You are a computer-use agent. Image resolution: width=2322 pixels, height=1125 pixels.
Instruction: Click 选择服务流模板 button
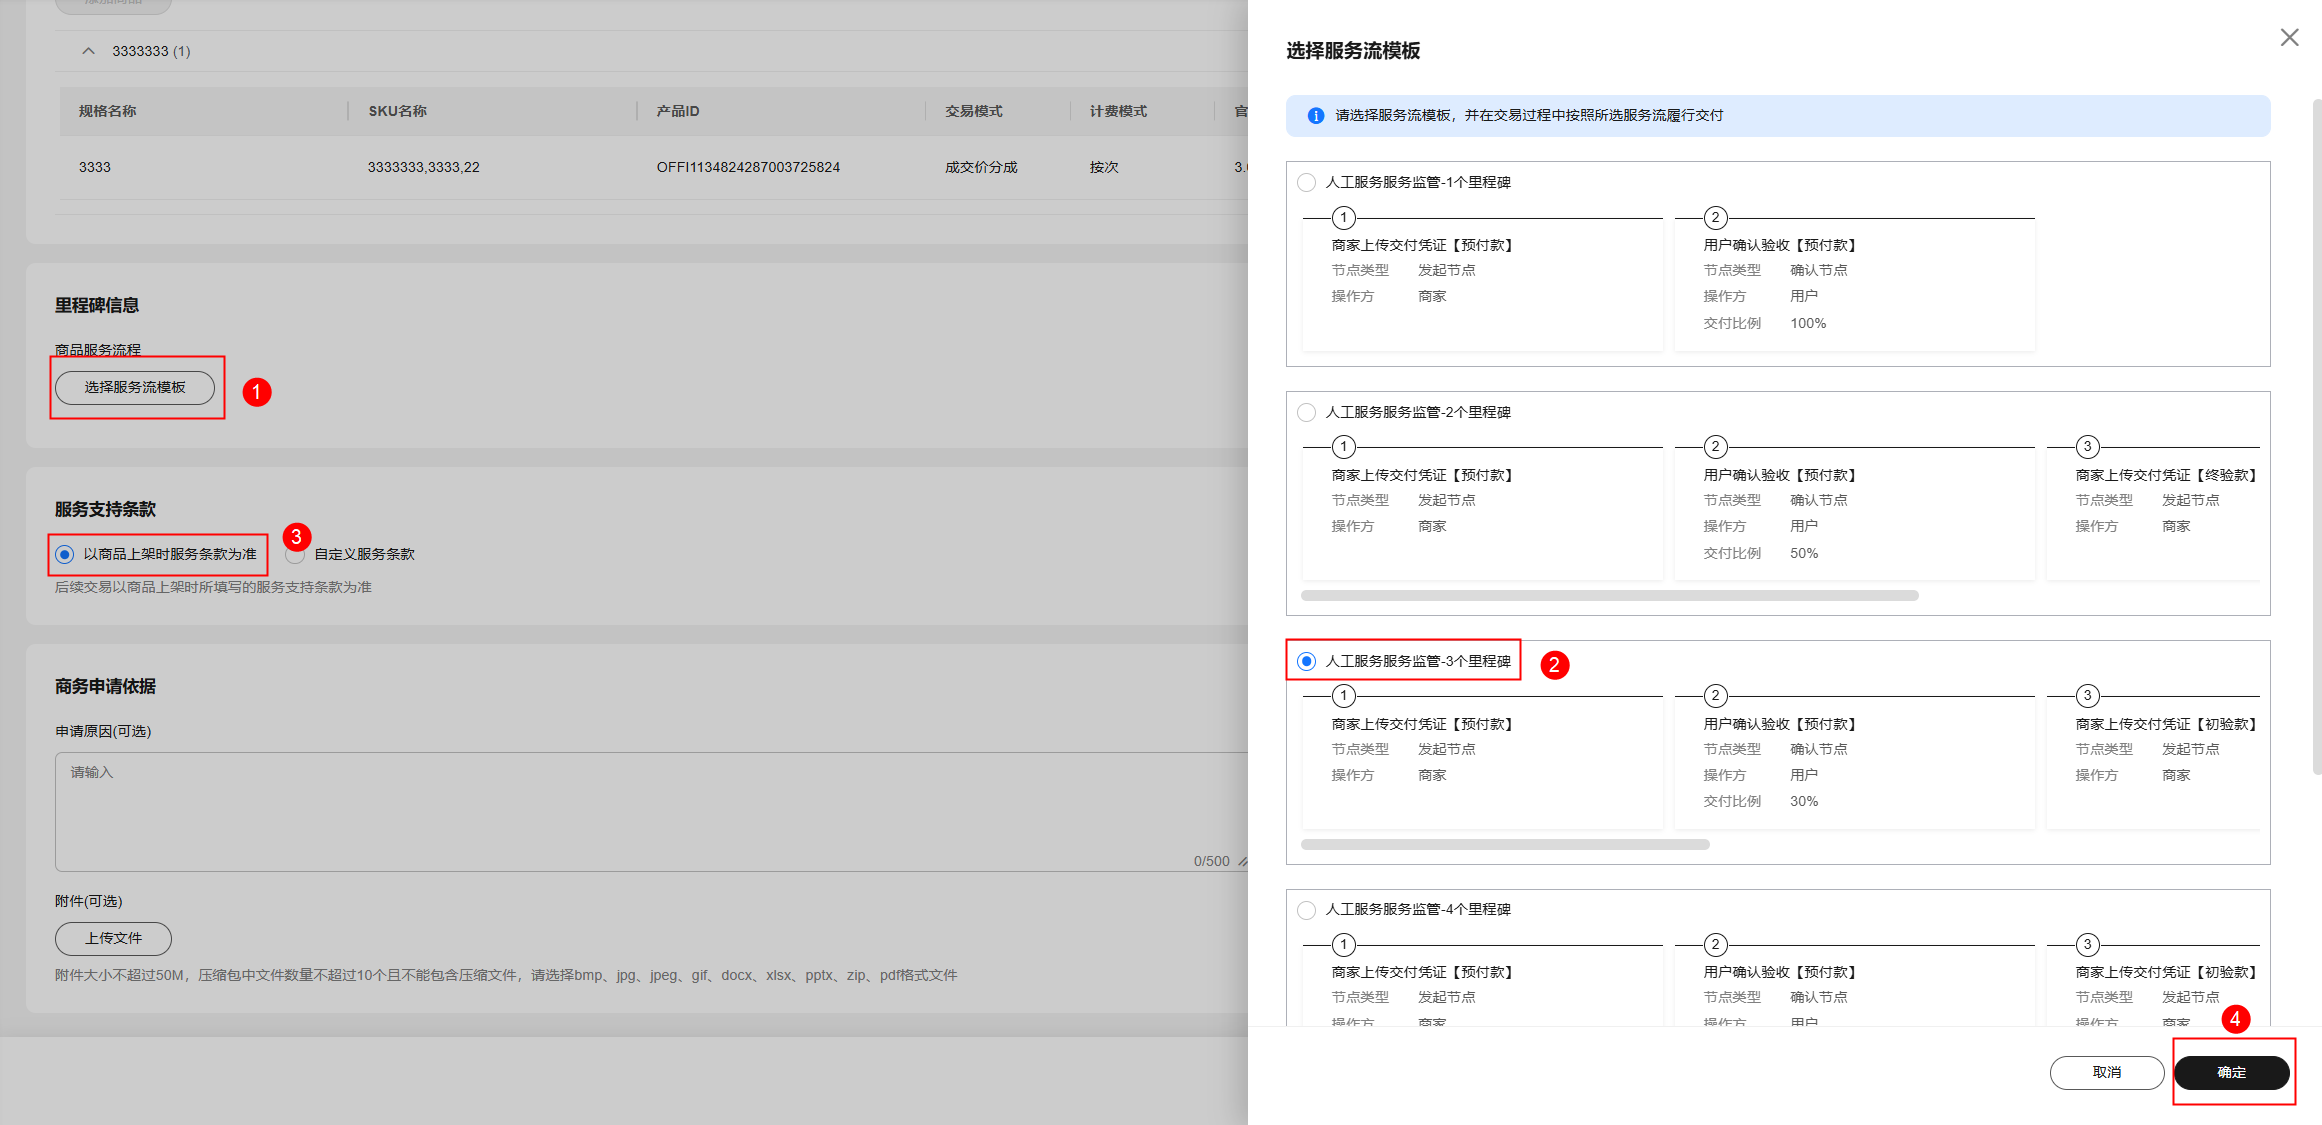pyautogui.click(x=135, y=388)
